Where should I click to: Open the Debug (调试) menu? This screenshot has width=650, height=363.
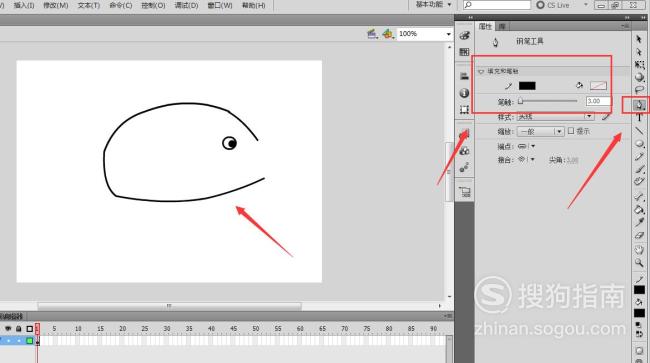tap(186, 5)
